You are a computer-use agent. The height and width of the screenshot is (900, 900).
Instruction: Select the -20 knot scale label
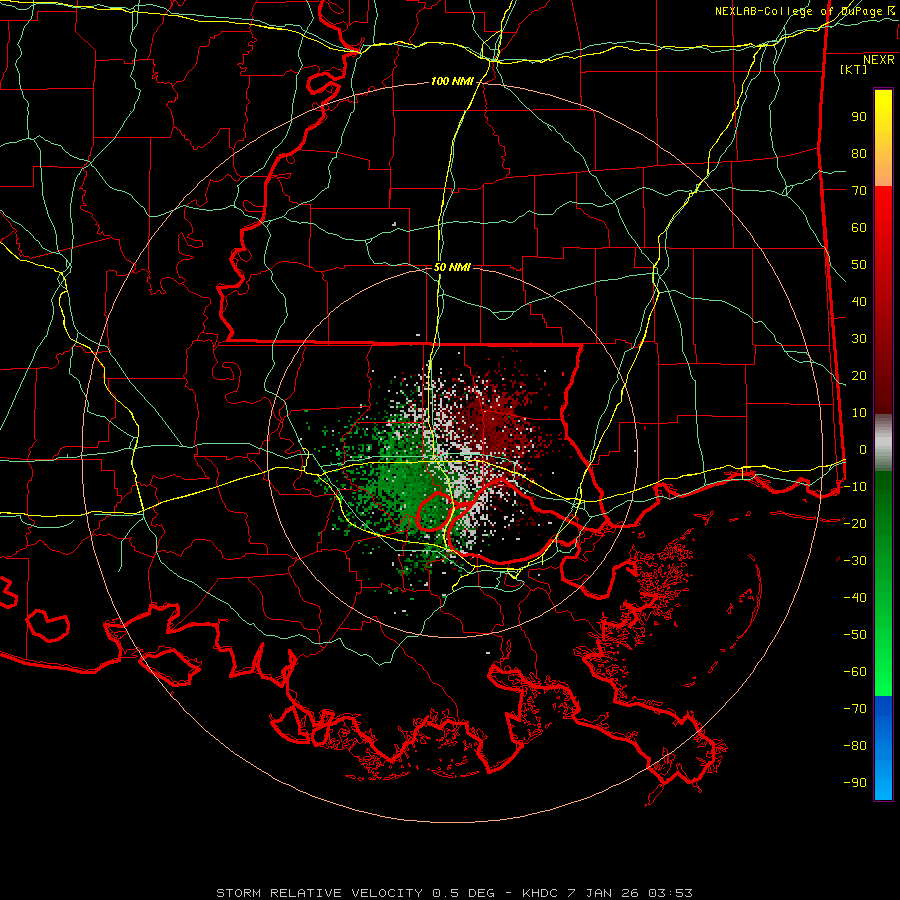855,524
